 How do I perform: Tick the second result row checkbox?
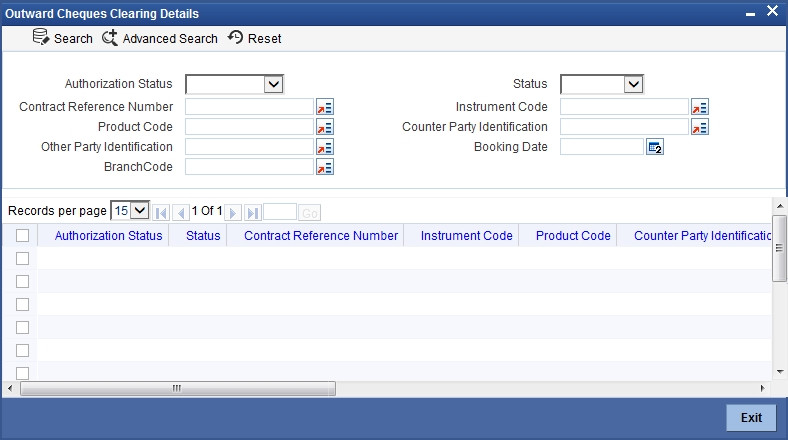click(23, 281)
